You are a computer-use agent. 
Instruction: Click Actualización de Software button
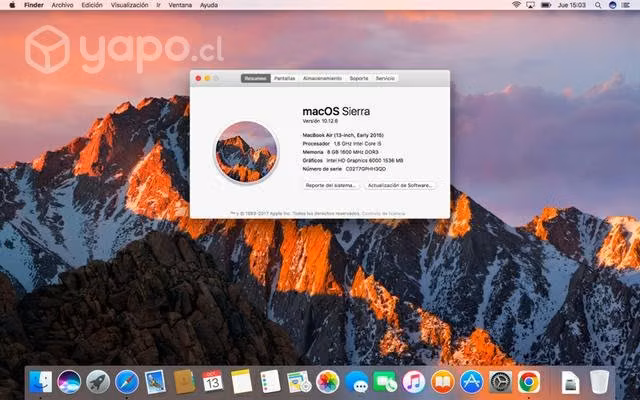click(x=400, y=185)
